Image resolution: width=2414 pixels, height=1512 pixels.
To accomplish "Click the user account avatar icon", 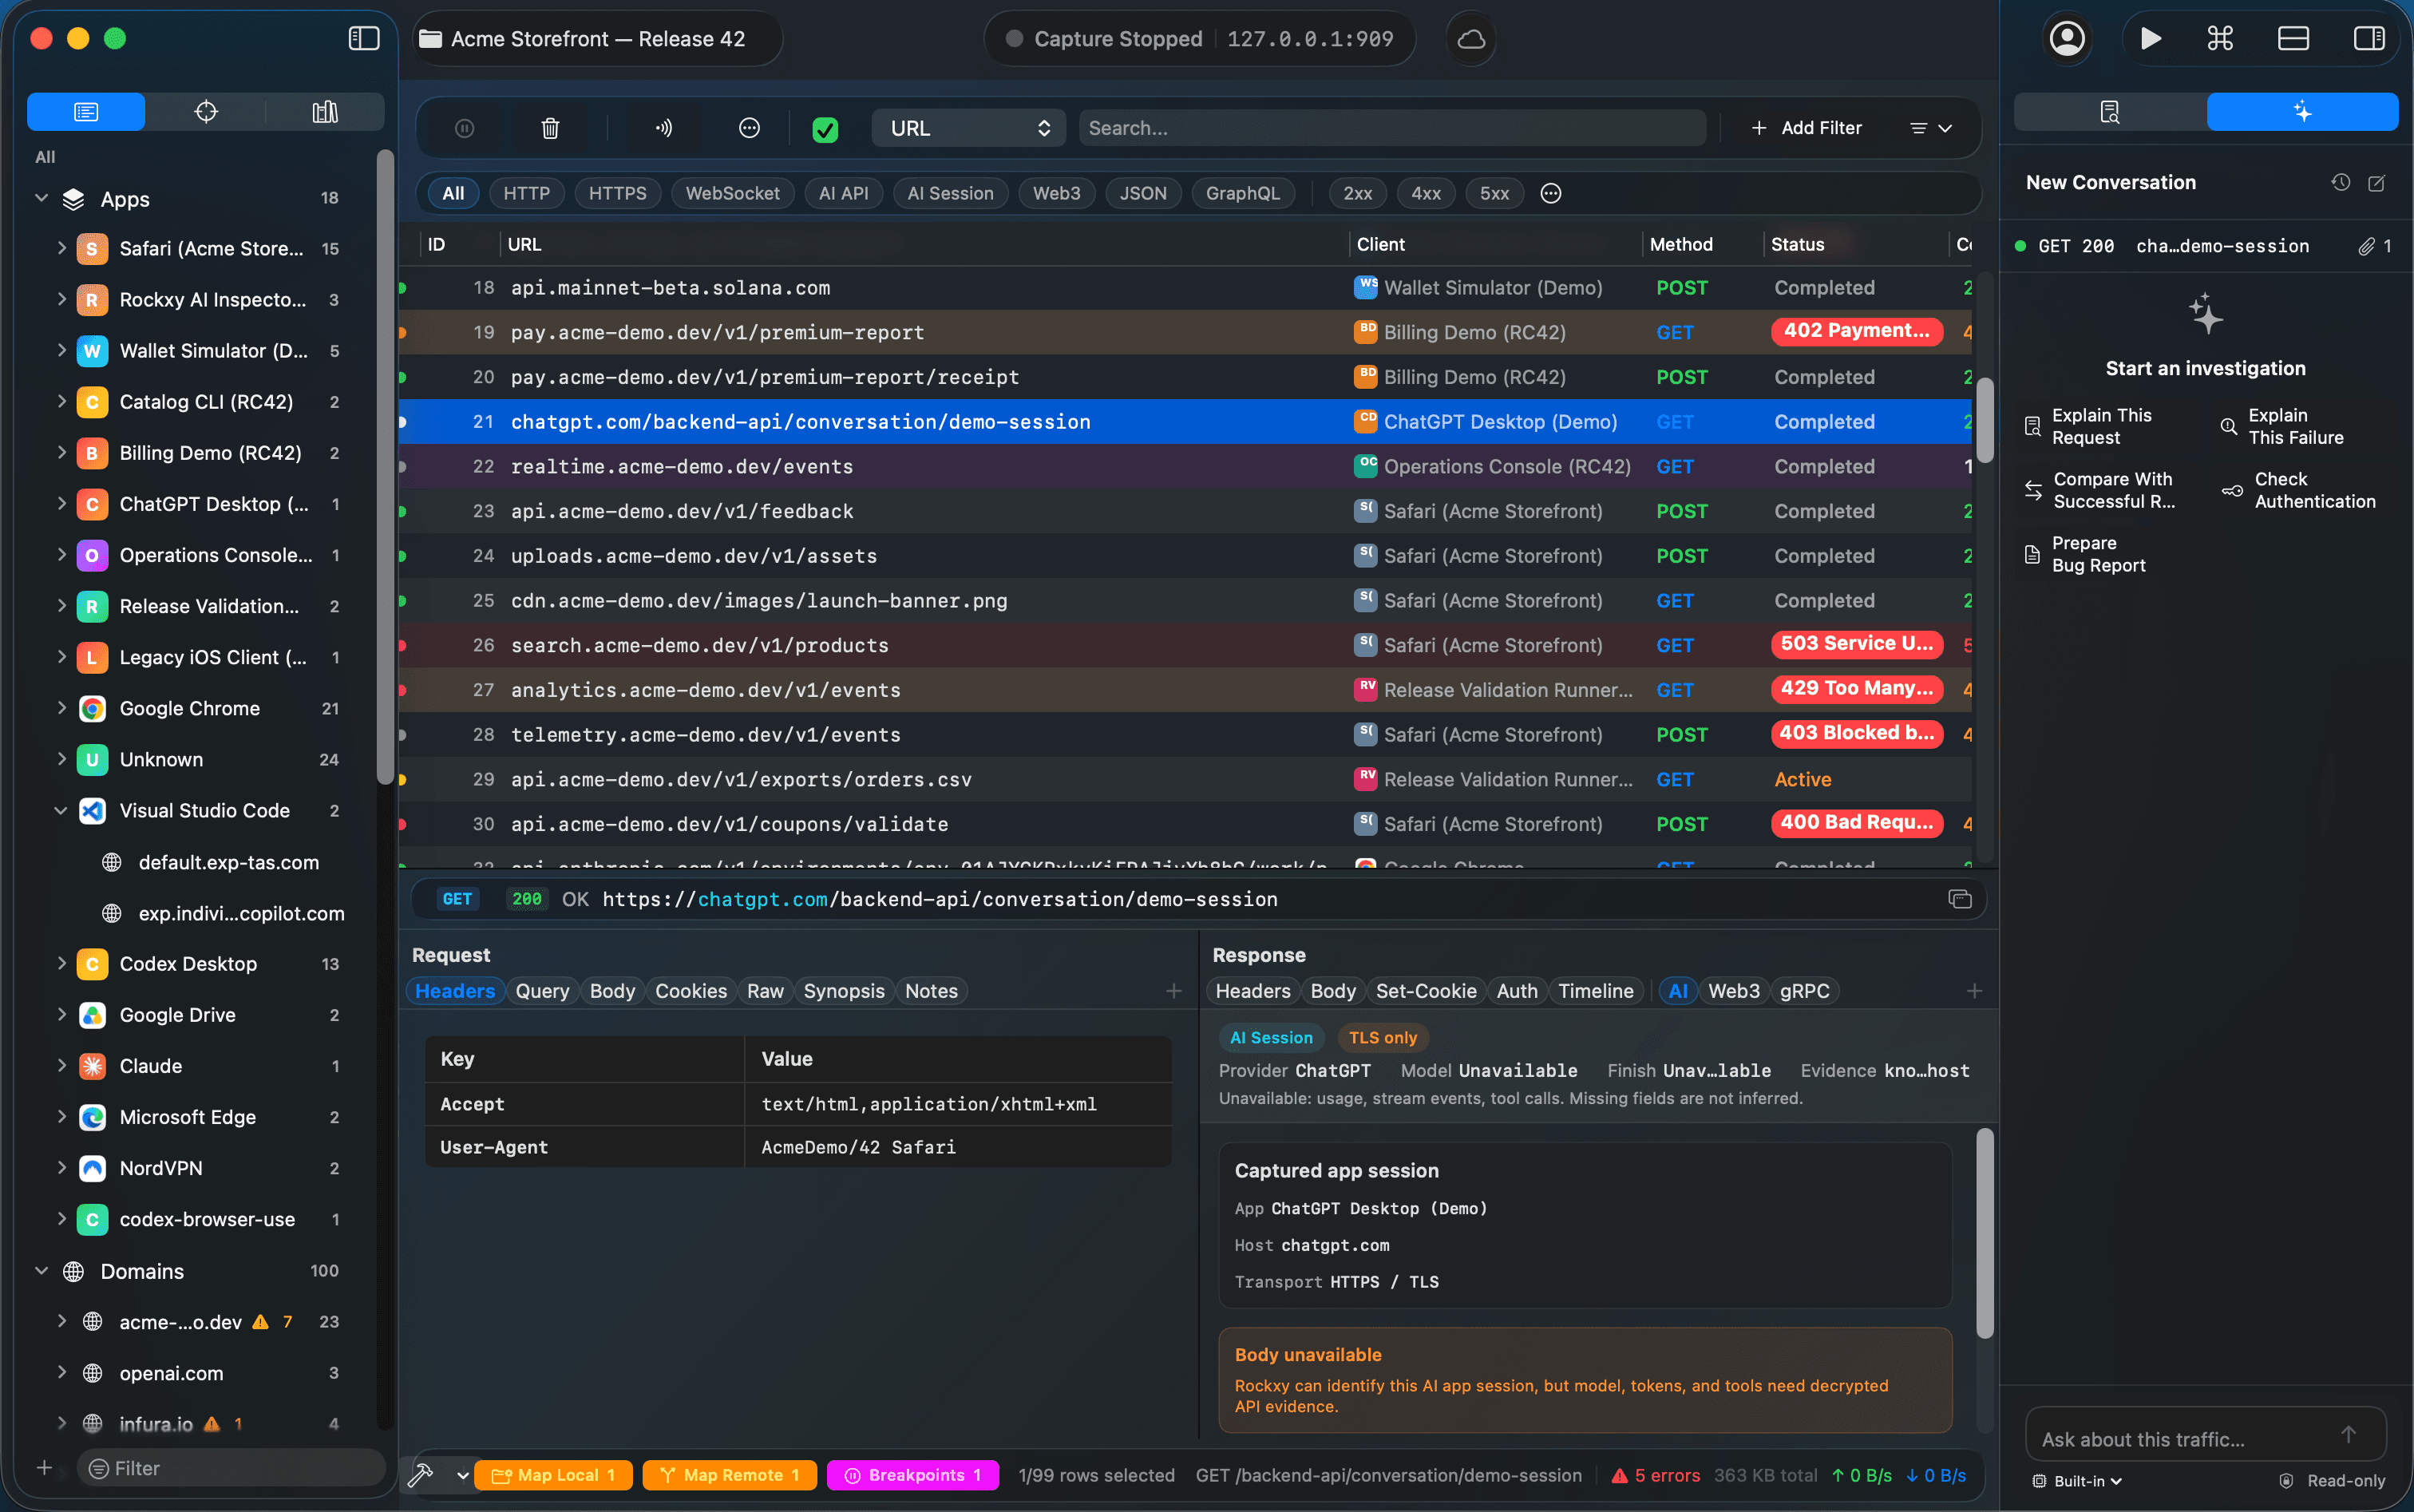I will (2067, 39).
